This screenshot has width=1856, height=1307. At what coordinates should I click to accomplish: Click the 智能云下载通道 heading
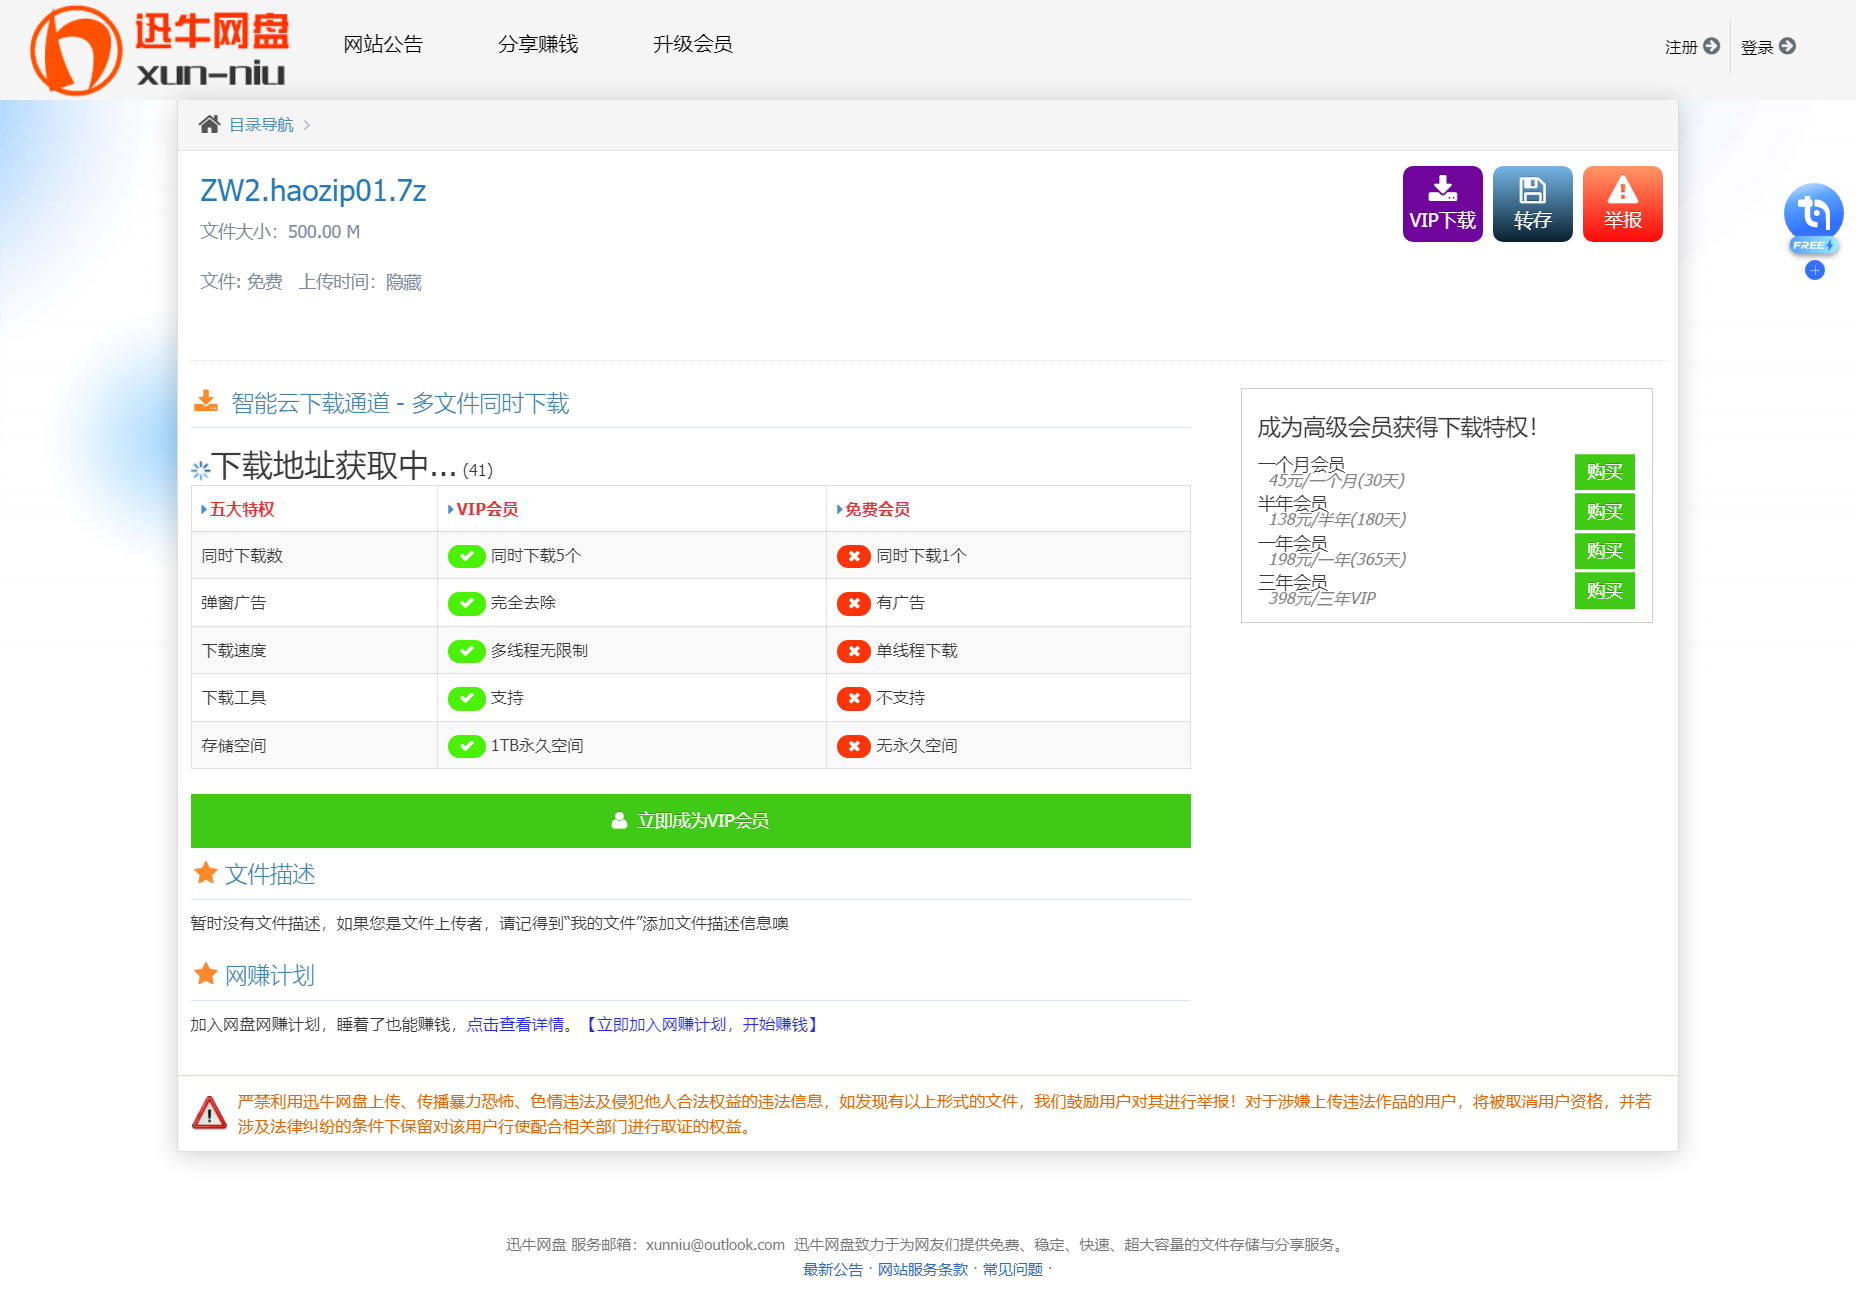400,403
